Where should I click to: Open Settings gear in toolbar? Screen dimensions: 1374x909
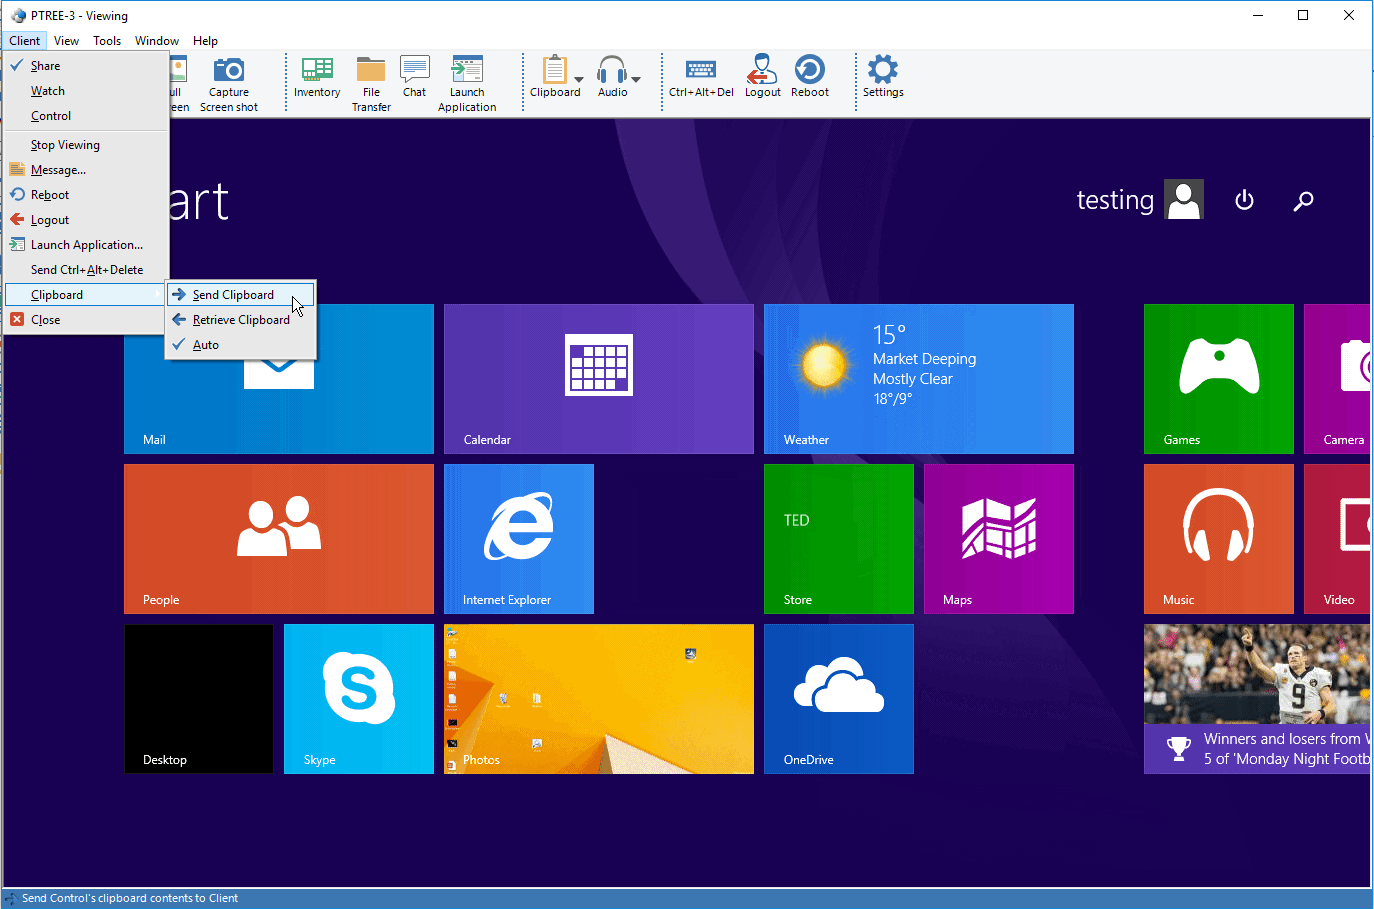(x=883, y=78)
